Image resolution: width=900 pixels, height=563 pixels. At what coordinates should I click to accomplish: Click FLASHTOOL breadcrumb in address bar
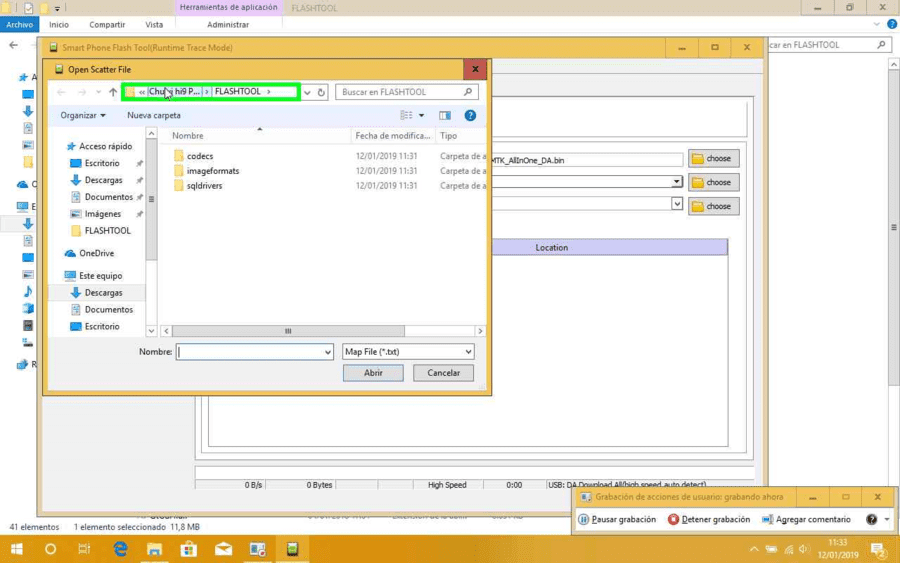238,92
